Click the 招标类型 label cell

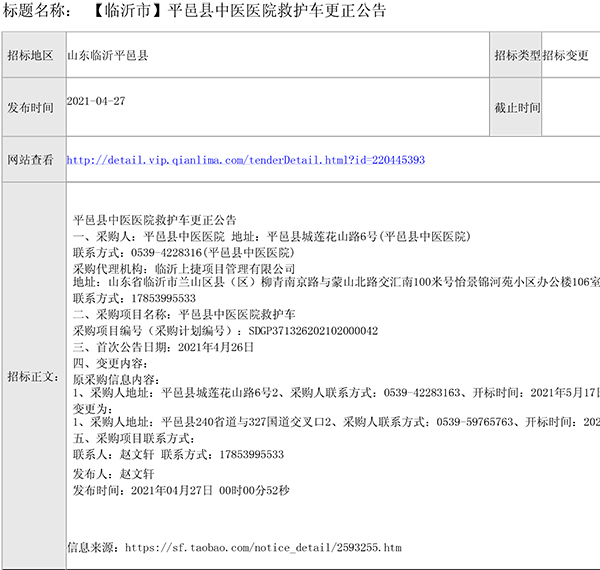(516, 55)
